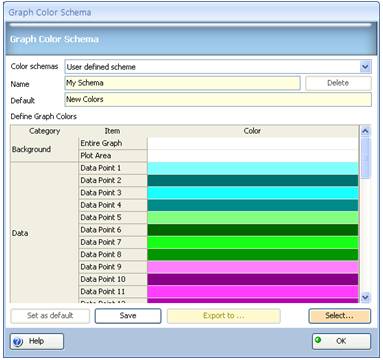Select Data Point 9 pink swatch
The image size is (383, 360).
coord(253,267)
